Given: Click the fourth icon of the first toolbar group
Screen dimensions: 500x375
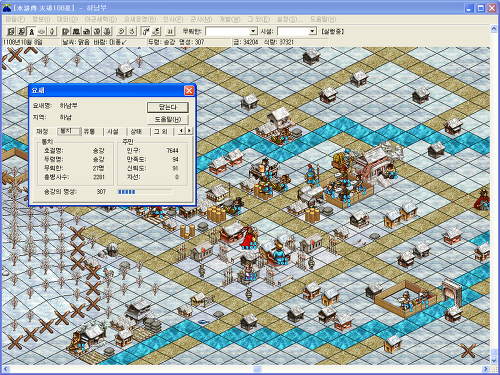Looking at the screenshot, I should click(42, 31).
